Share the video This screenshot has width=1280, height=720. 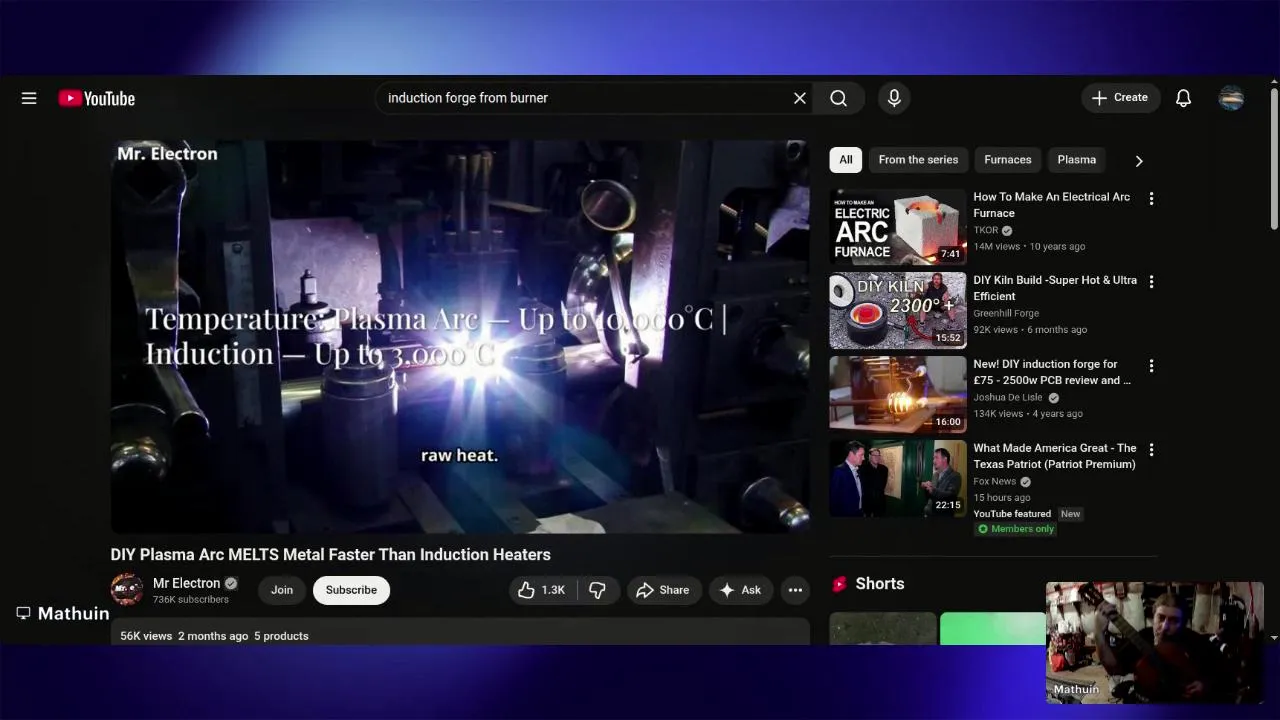pyautogui.click(x=663, y=590)
